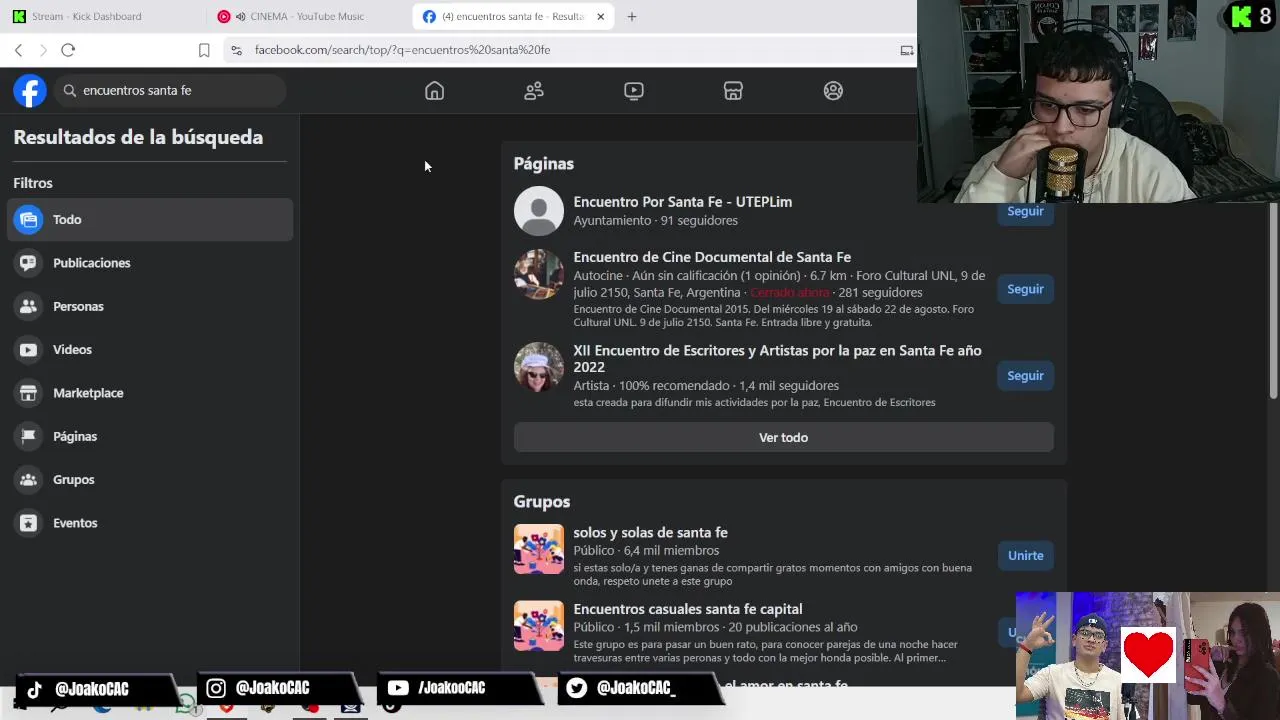Select the Grupos filter
This screenshot has height=720, width=1280.
[150, 480]
